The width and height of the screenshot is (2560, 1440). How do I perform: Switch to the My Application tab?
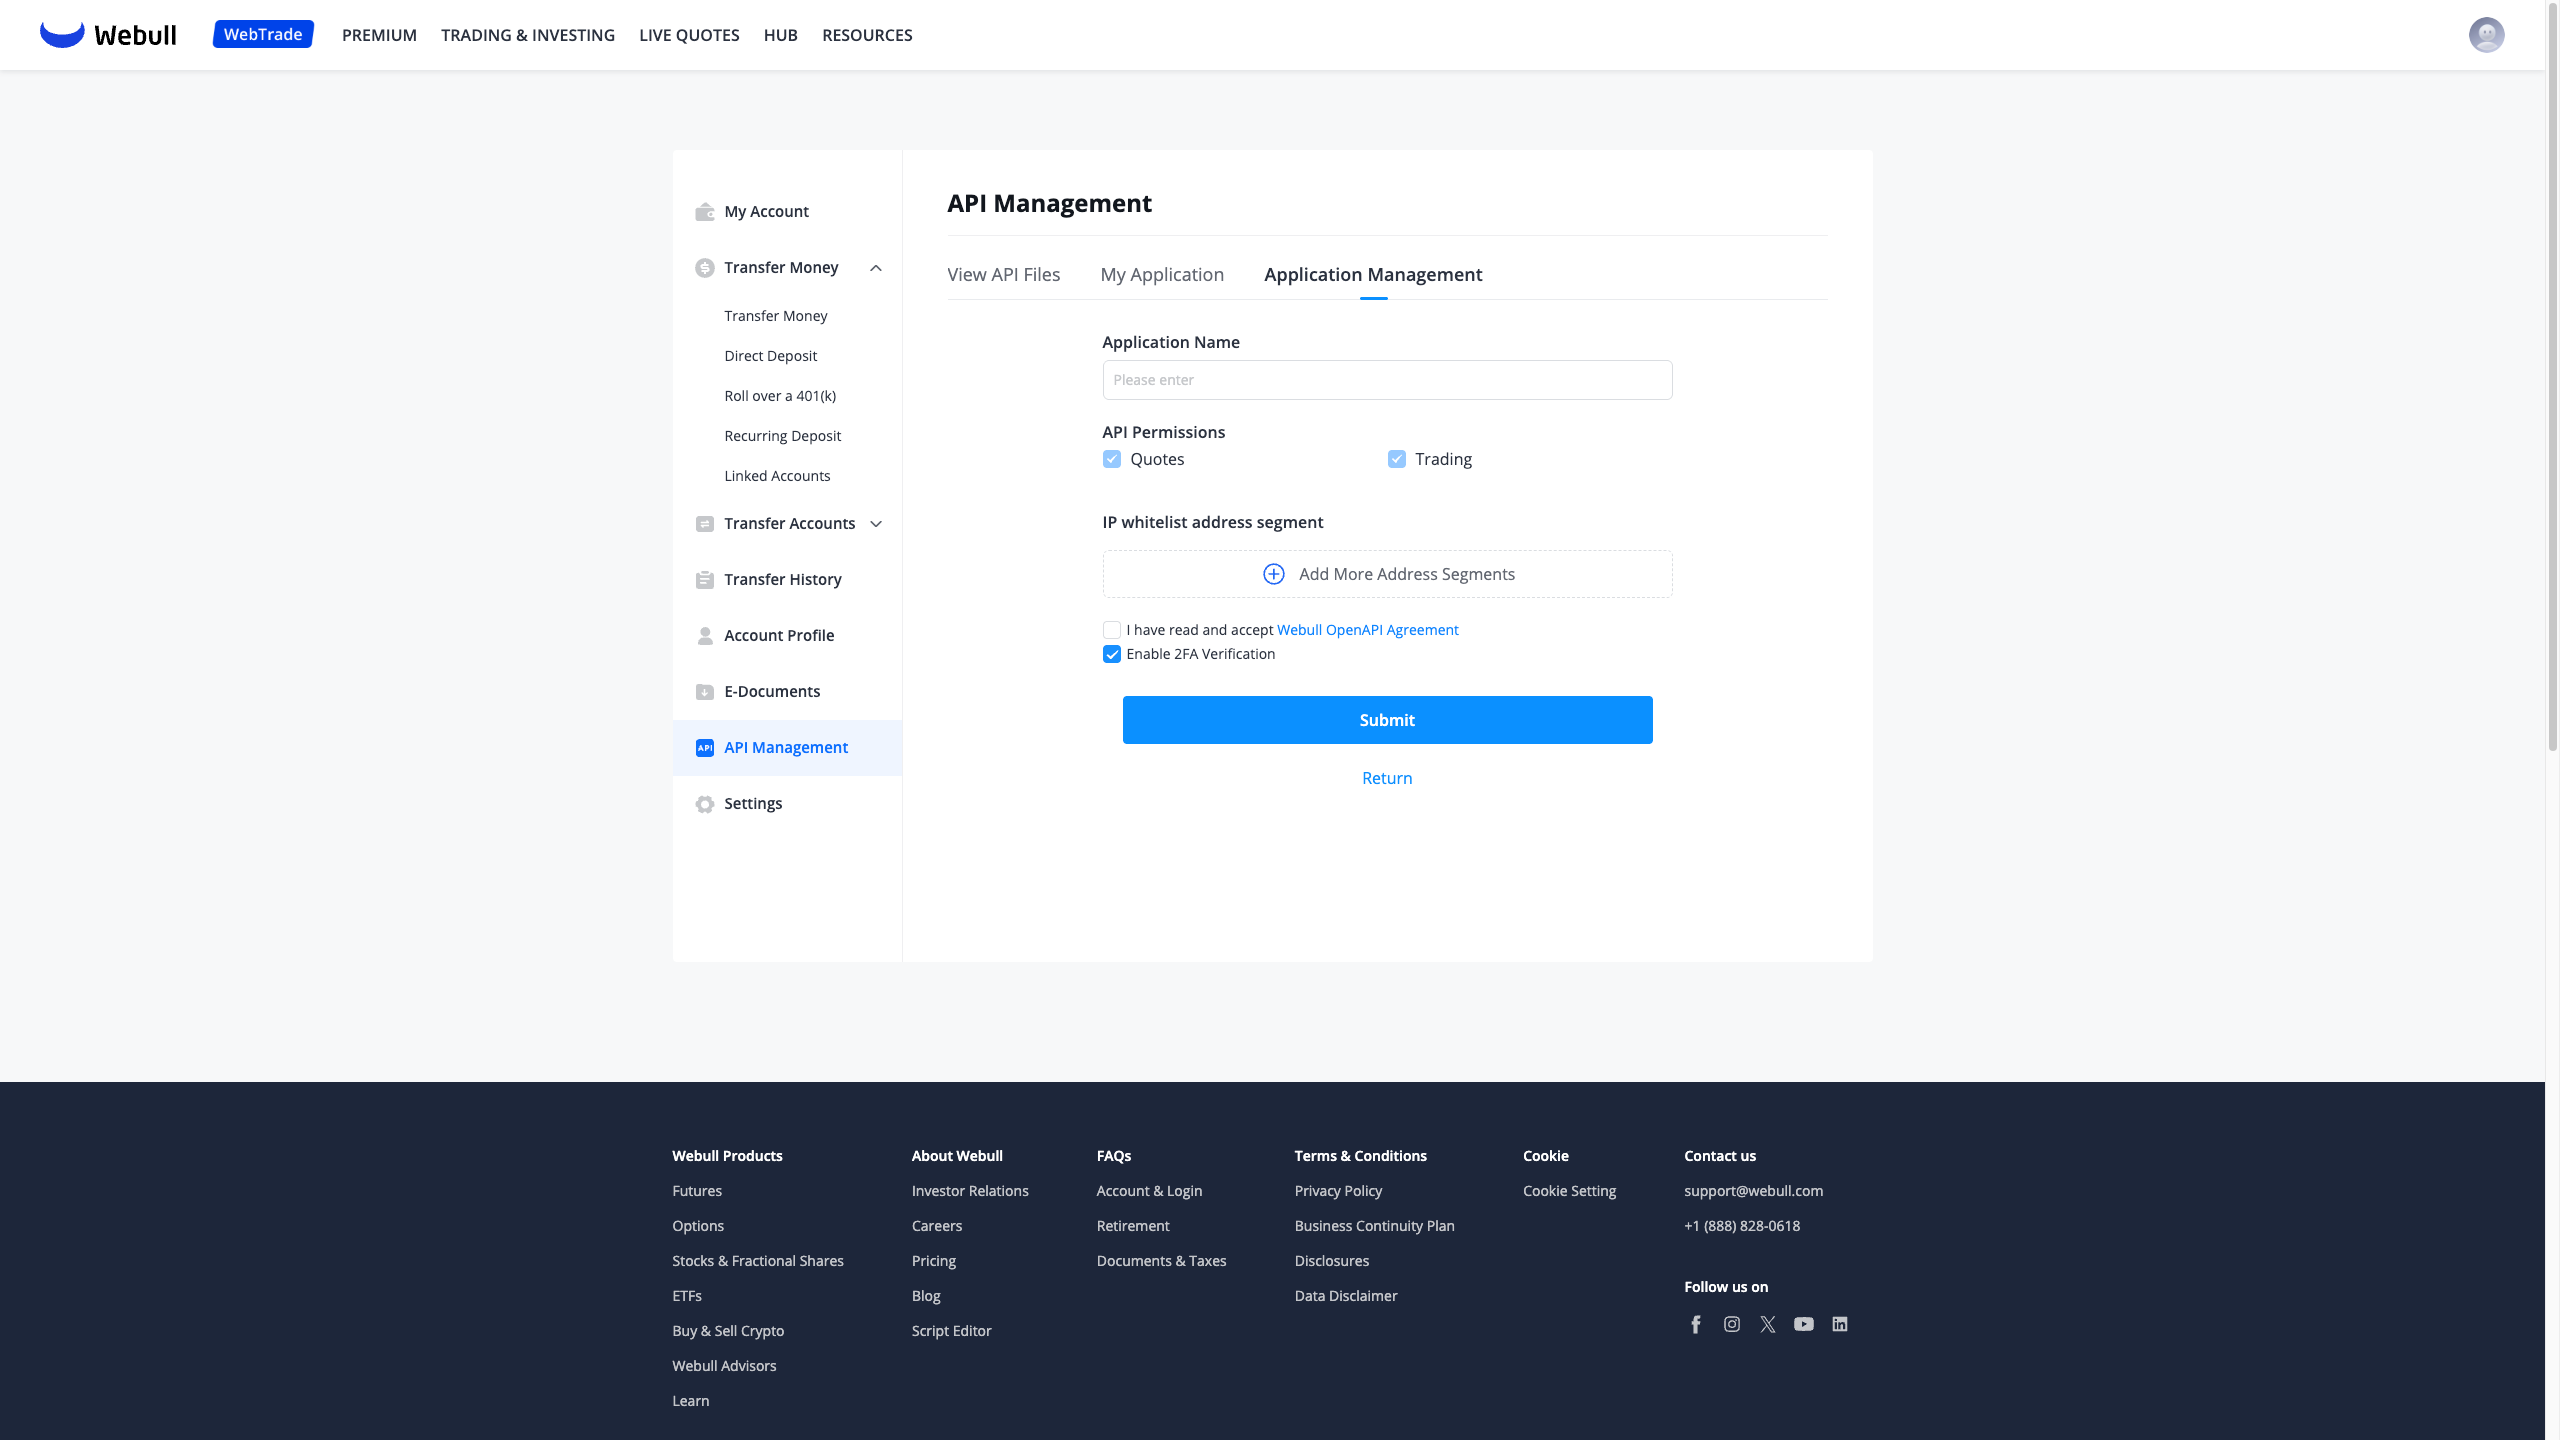1161,275
